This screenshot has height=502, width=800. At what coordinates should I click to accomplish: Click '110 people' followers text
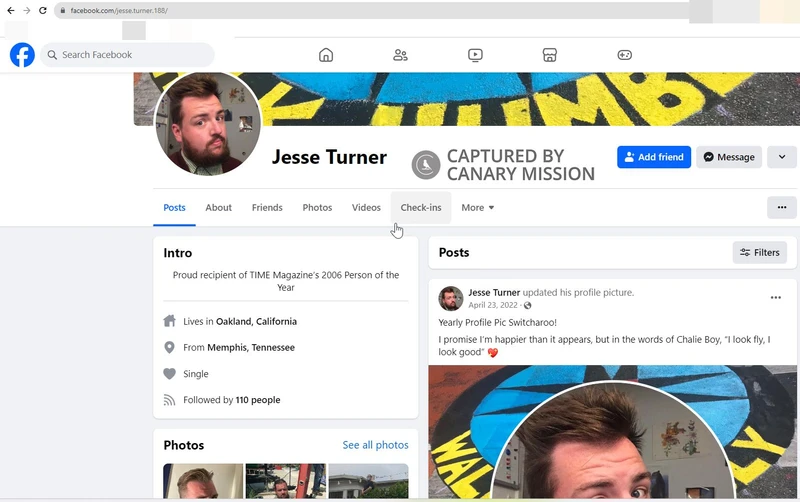[258, 400]
